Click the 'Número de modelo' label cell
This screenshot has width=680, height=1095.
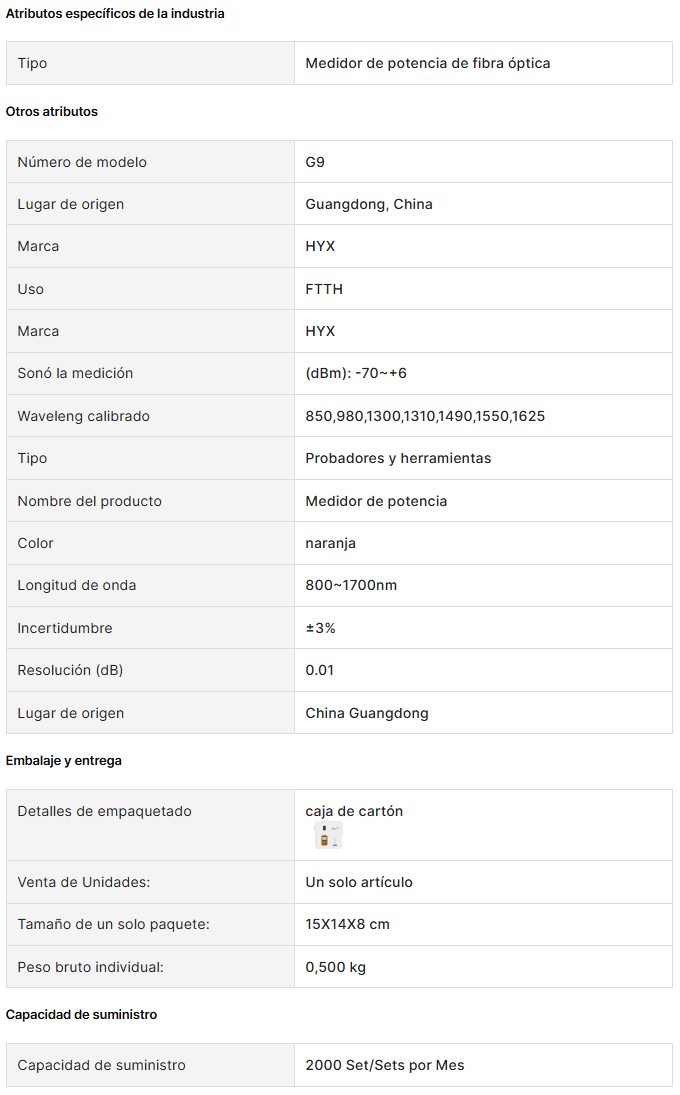point(150,162)
